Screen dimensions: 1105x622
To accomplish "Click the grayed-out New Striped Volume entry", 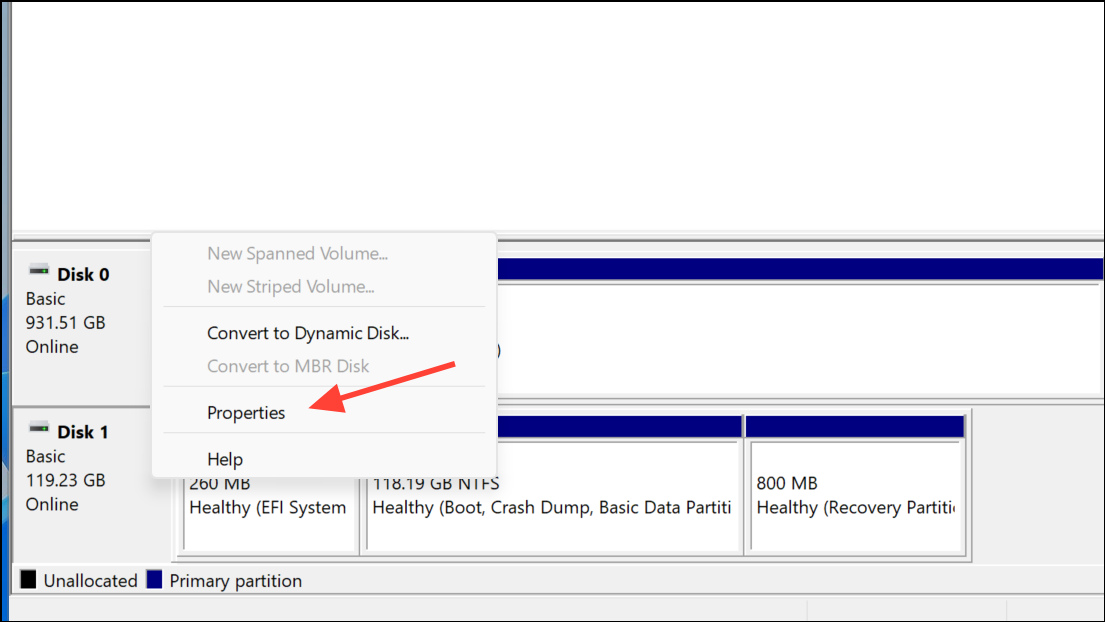I will coord(290,286).
